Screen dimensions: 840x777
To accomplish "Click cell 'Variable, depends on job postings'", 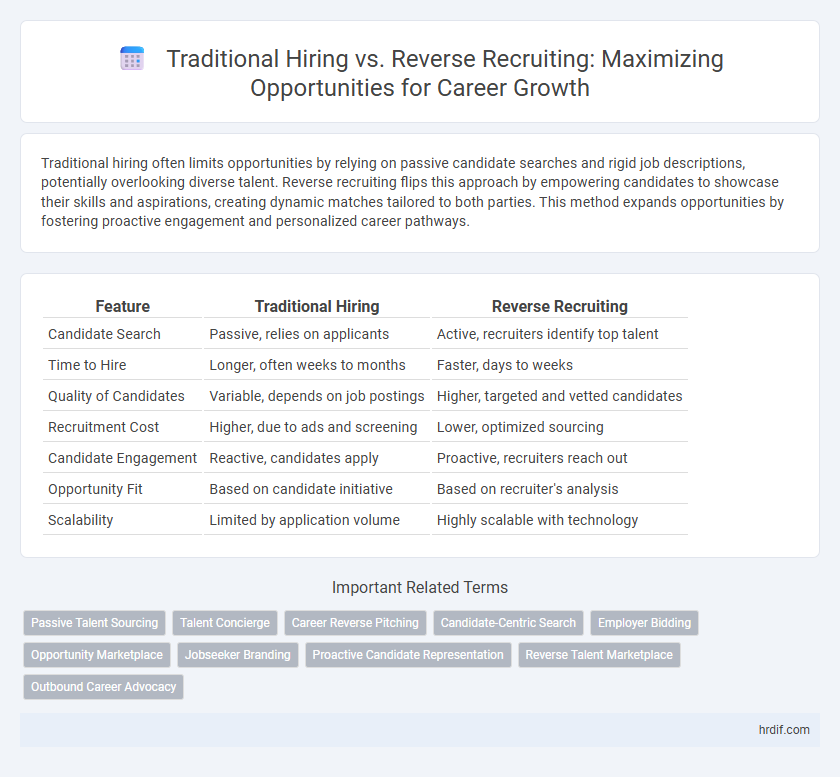I will coord(317,396).
